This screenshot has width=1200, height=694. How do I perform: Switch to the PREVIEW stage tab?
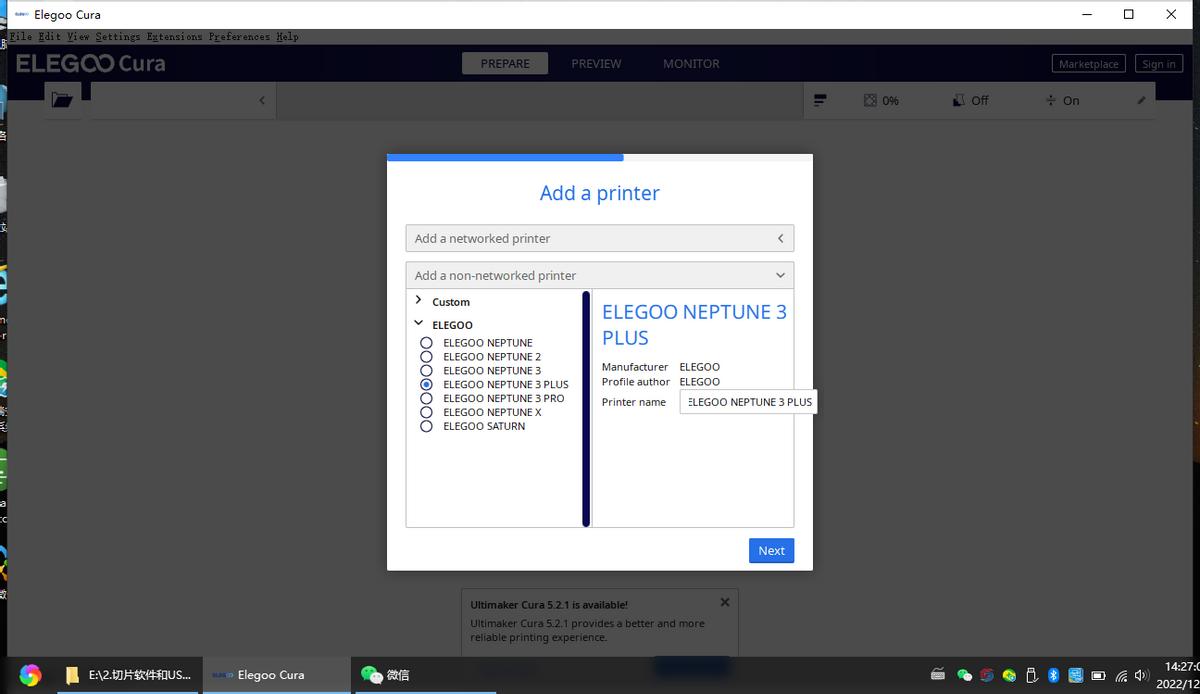[x=596, y=63]
